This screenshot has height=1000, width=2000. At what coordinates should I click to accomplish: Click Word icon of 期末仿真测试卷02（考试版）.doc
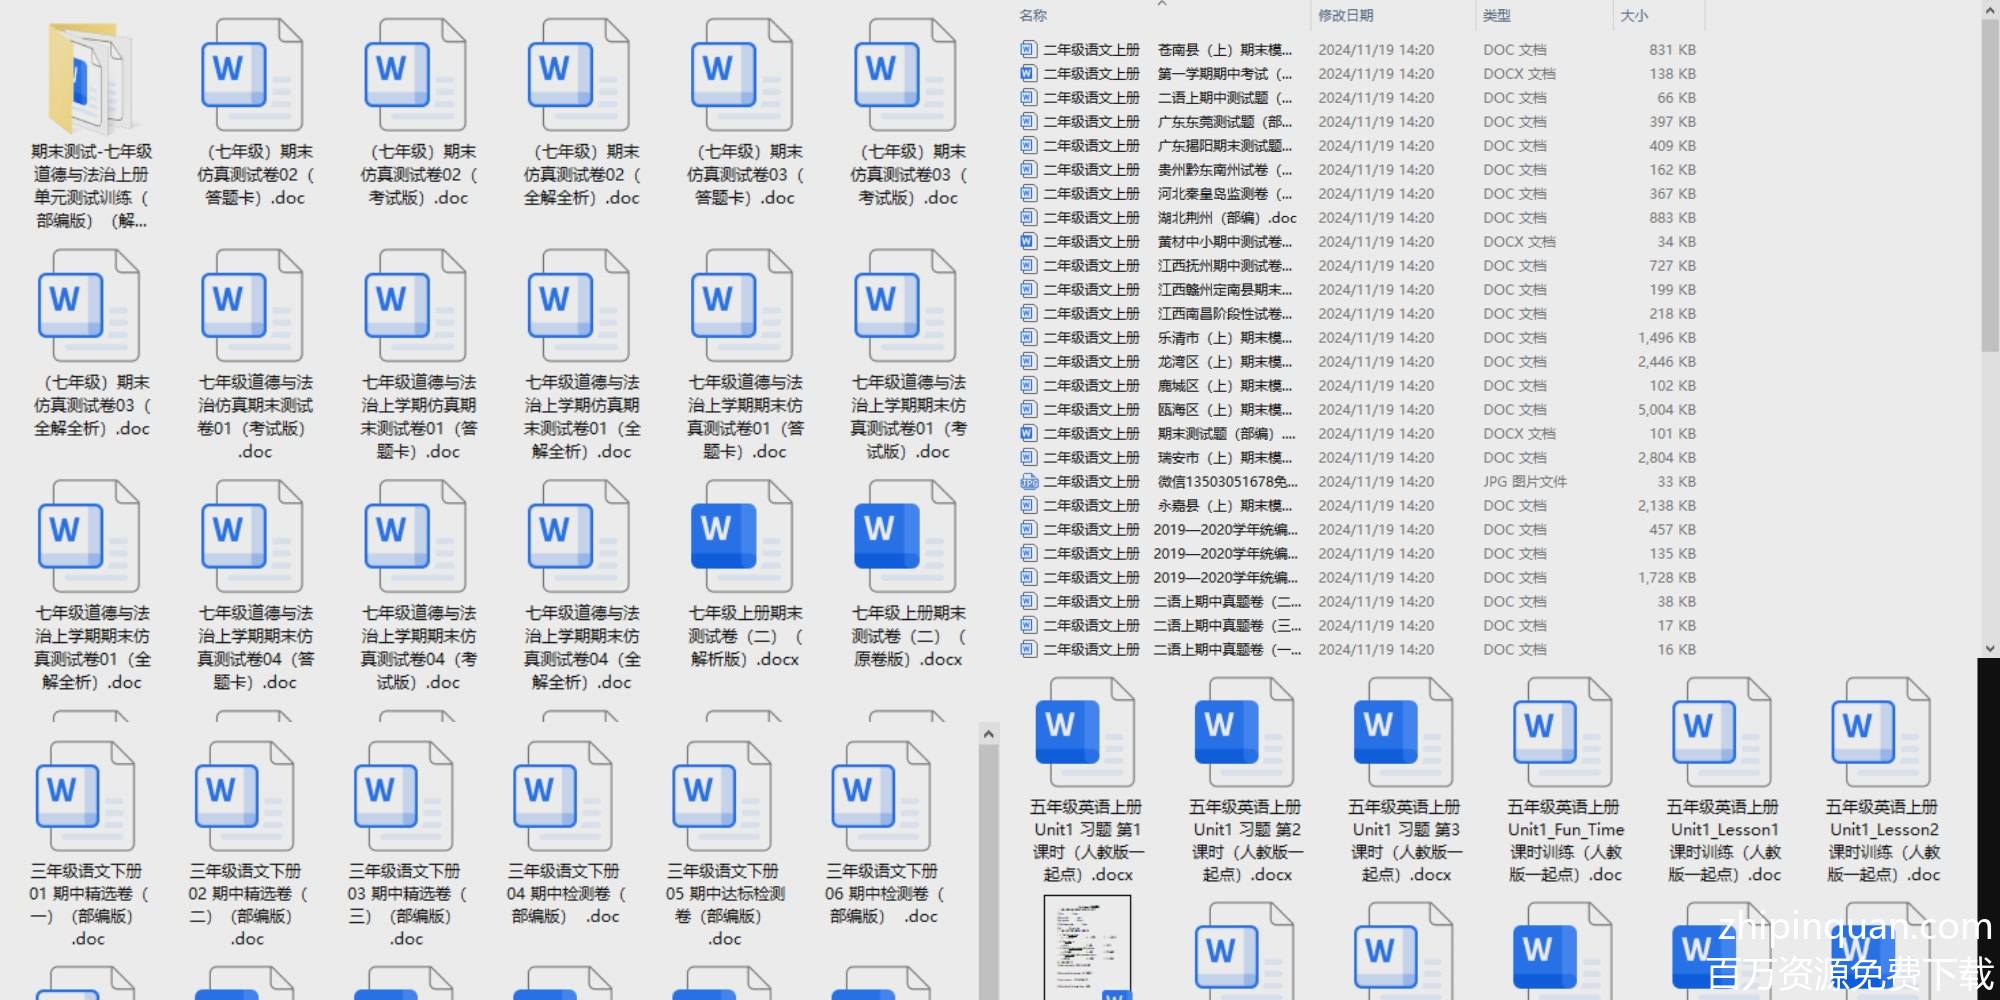[x=416, y=75]
